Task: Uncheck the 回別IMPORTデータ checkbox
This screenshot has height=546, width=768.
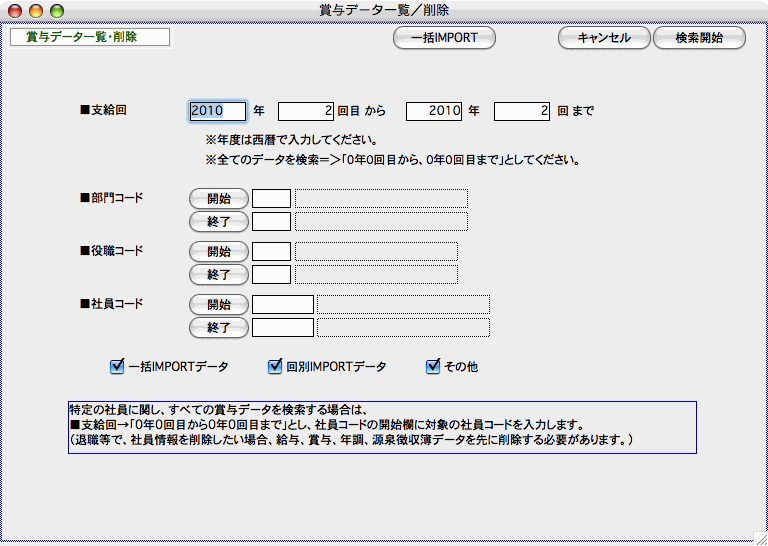Action: [x=276, y=367]
